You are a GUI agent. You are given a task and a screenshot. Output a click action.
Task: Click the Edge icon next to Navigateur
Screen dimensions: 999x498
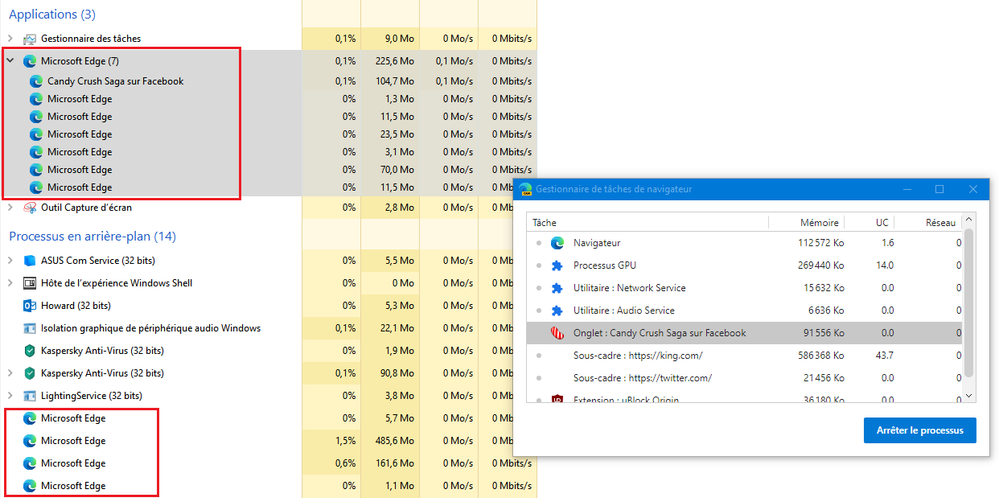[x=557, y=243]
